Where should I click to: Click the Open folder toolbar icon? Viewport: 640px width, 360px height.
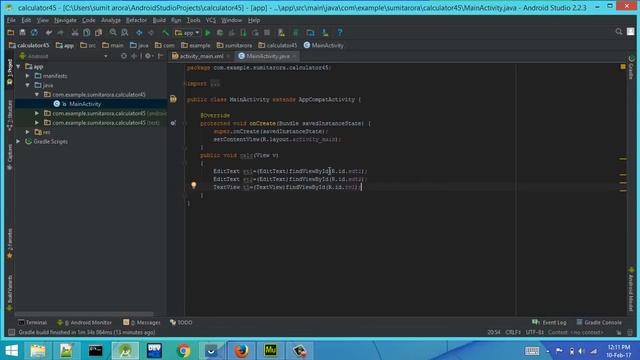11,33
